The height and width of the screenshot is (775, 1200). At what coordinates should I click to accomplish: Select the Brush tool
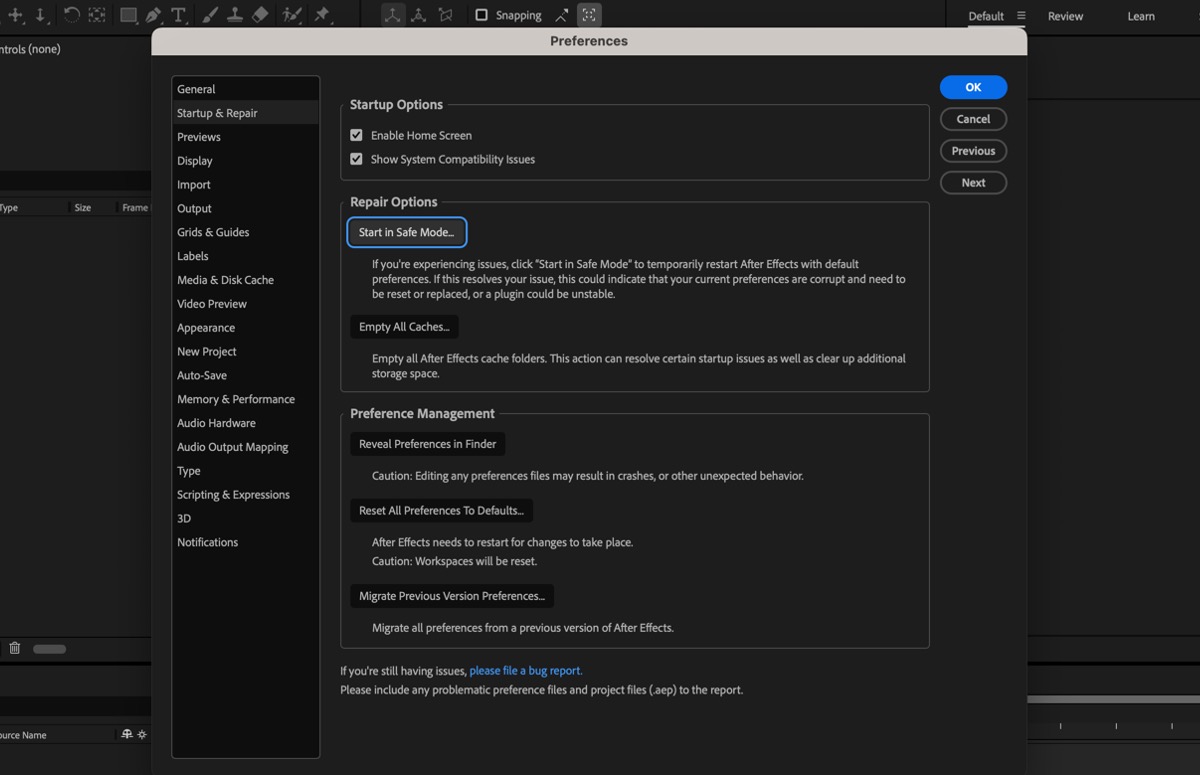click(x=212, y=15)
